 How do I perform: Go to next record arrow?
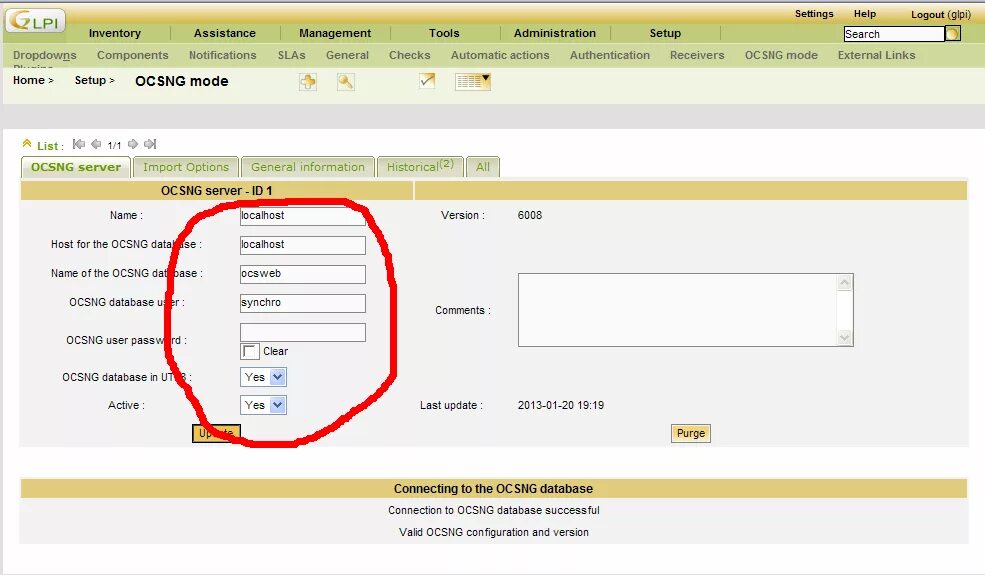[133, 144]
